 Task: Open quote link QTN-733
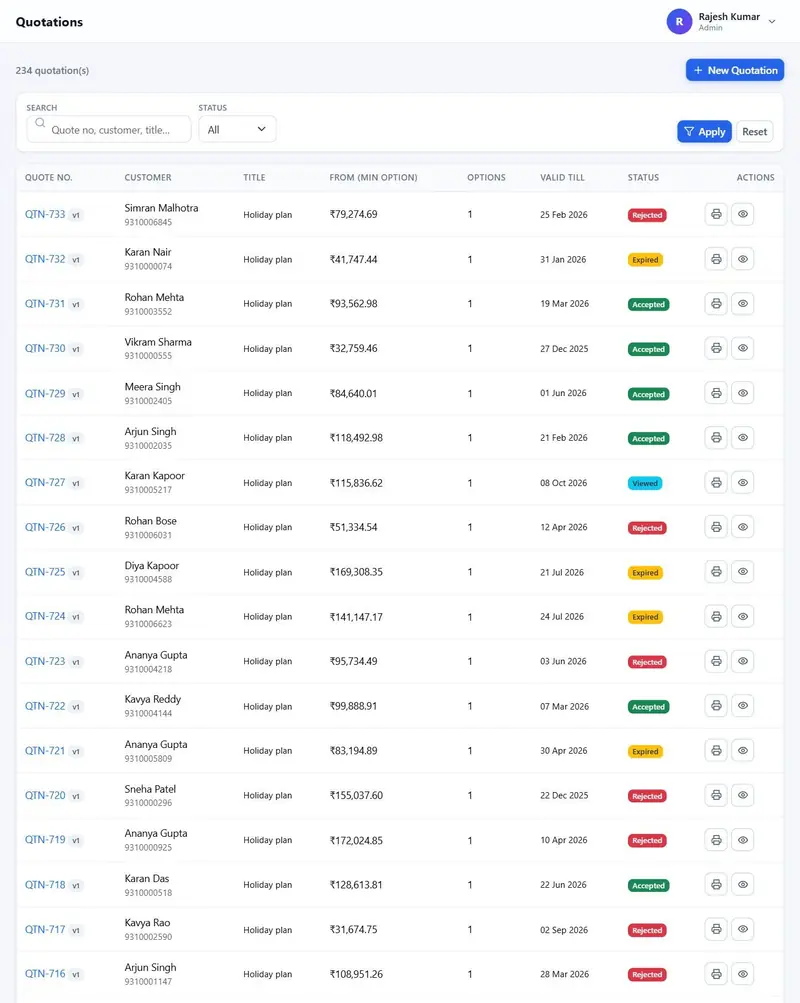pos(45,214)
